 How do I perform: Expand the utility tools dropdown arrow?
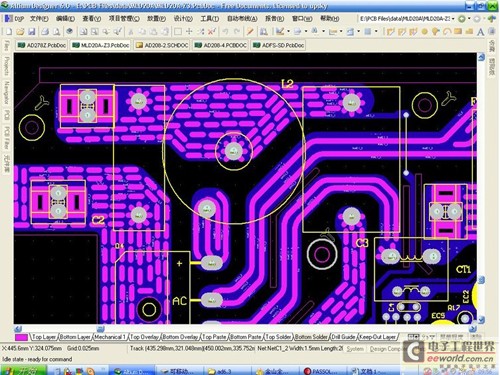[288, 32]
